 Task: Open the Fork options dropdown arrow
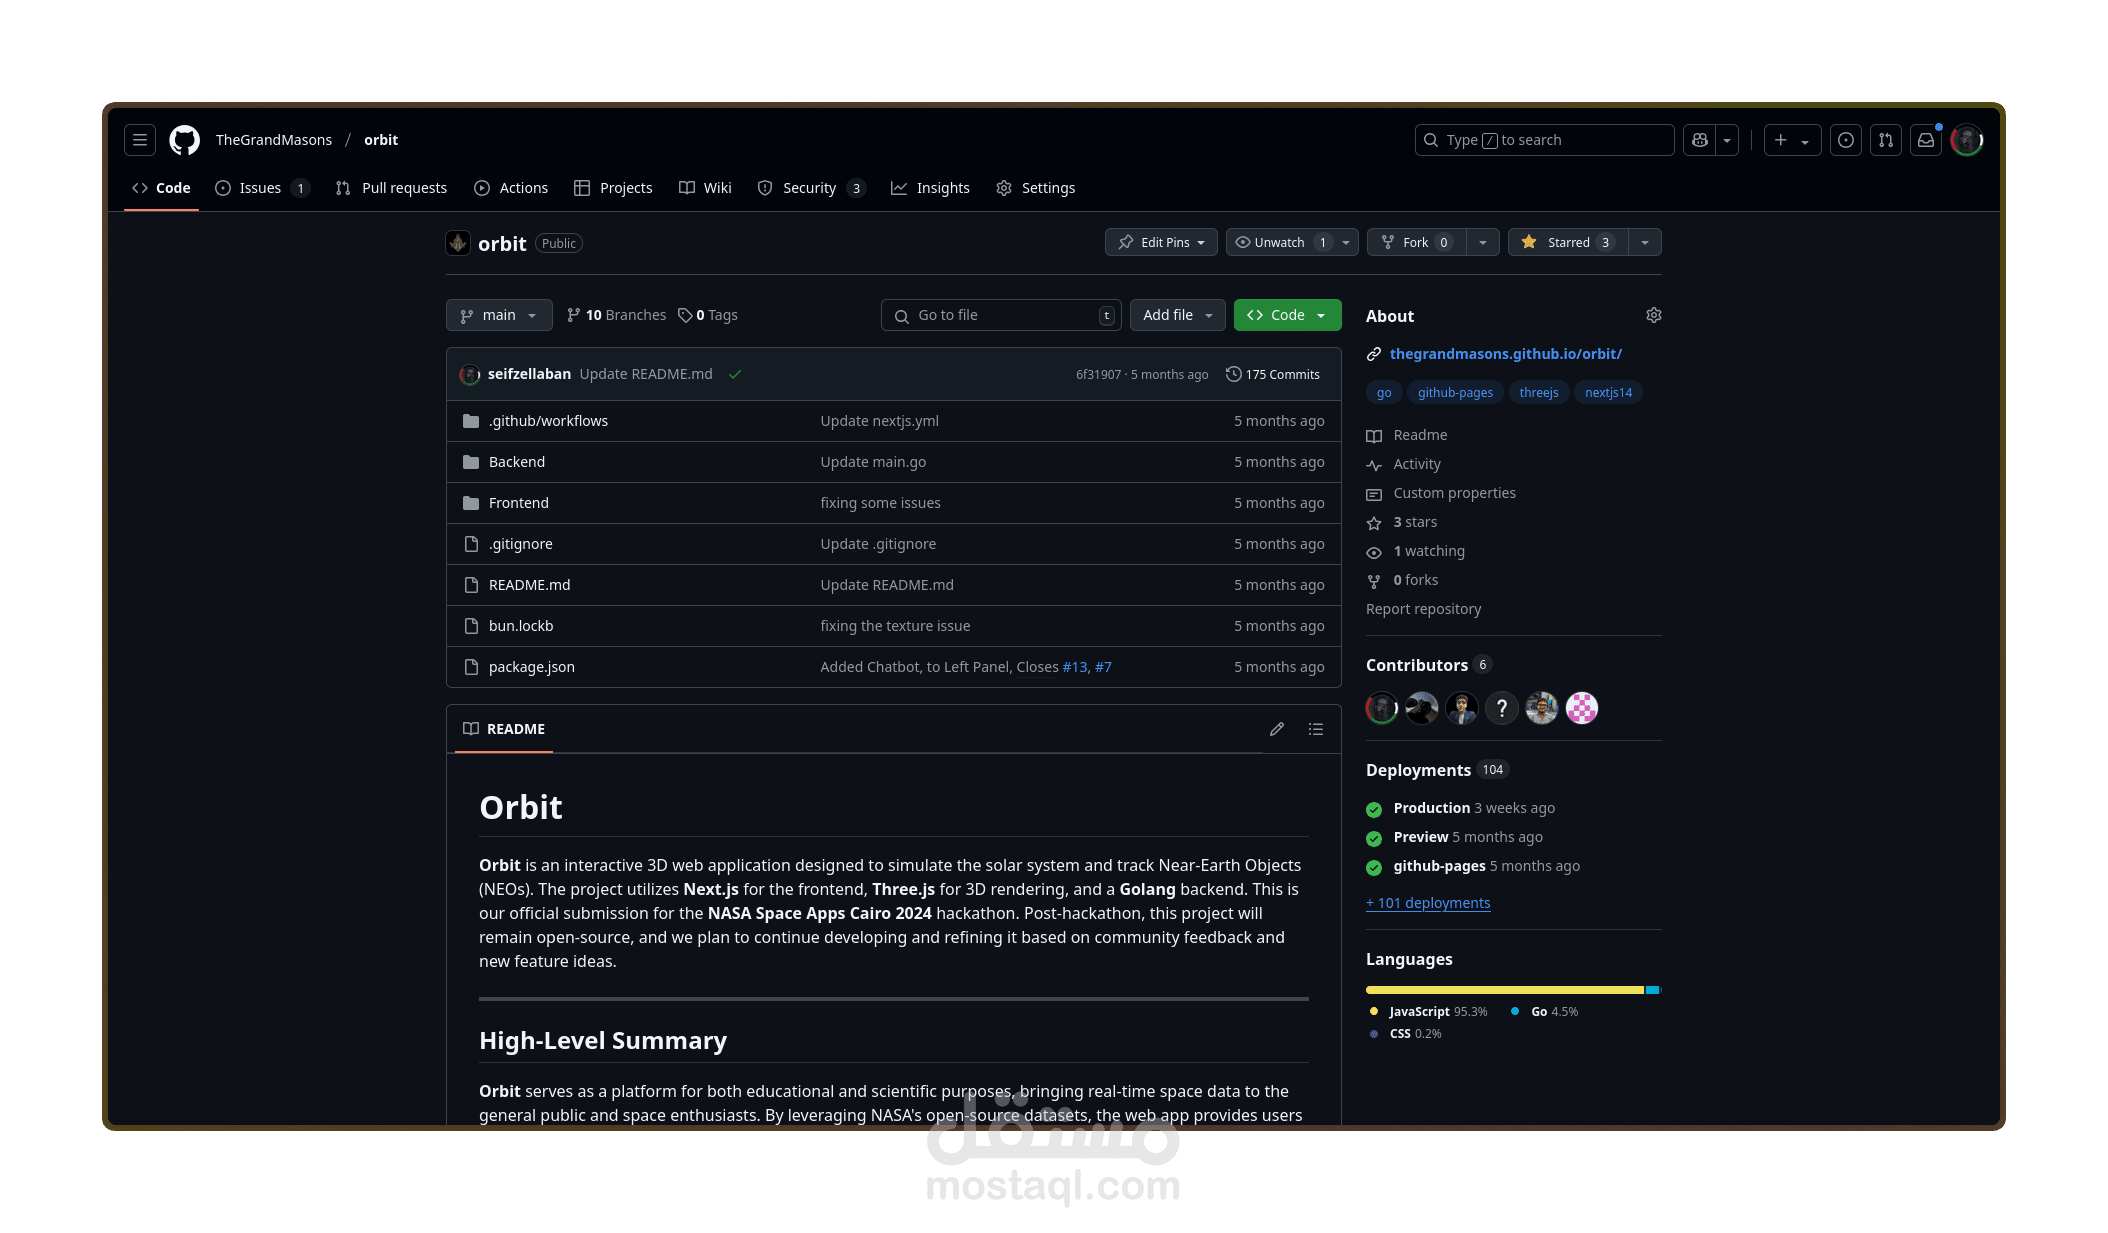point(1483,242)
